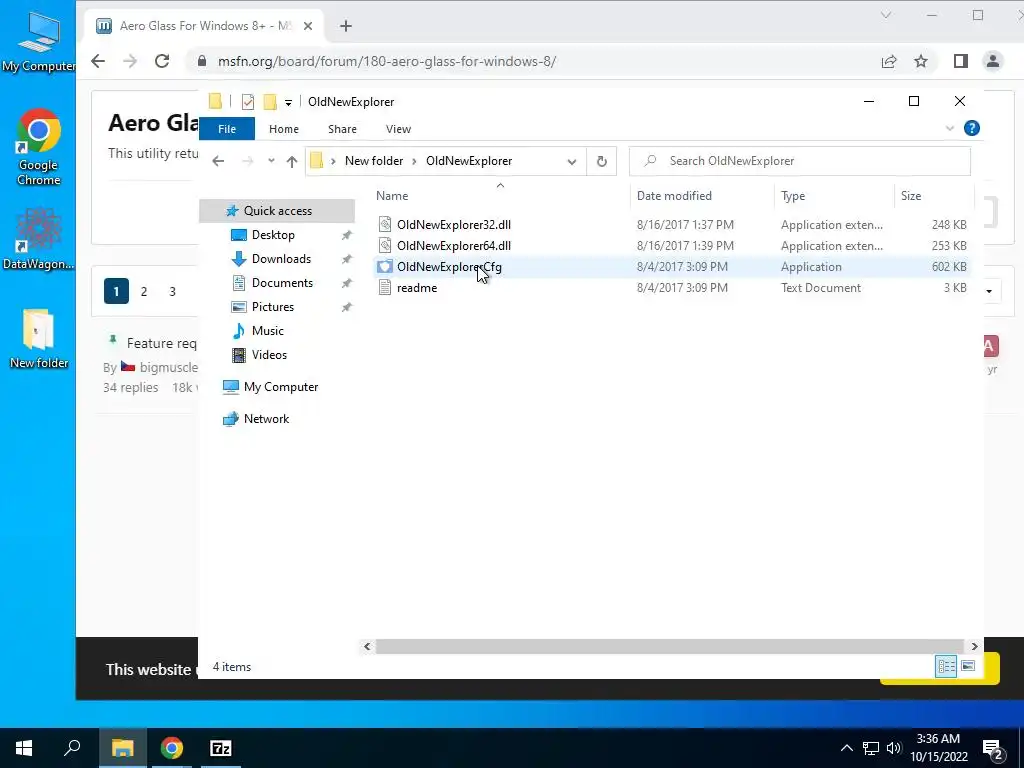
Task: Go forward in File Explorer
Action: 248,161
